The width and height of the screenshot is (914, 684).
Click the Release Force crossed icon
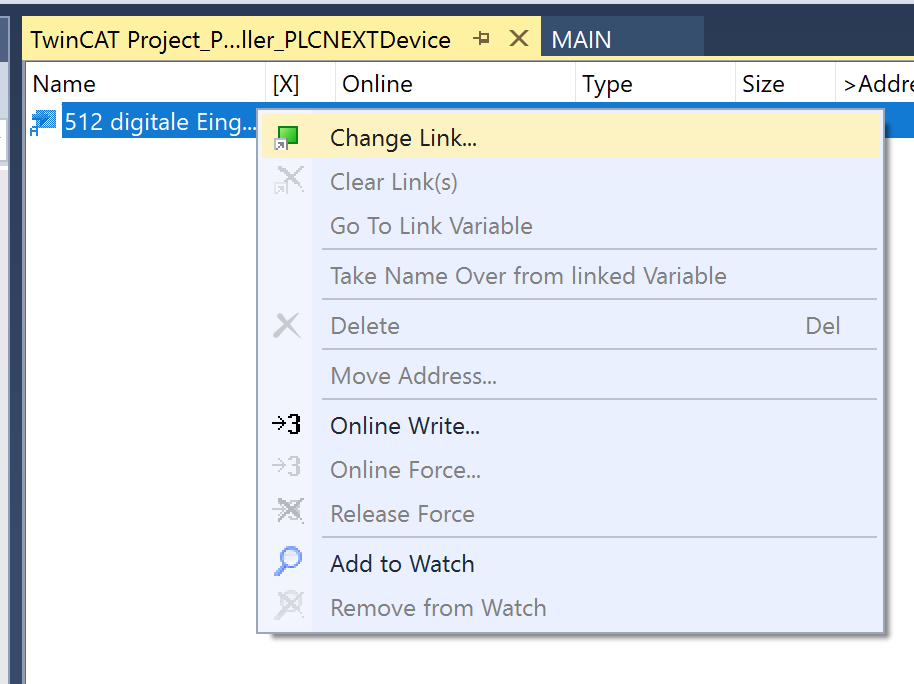(x=288, y=511)
